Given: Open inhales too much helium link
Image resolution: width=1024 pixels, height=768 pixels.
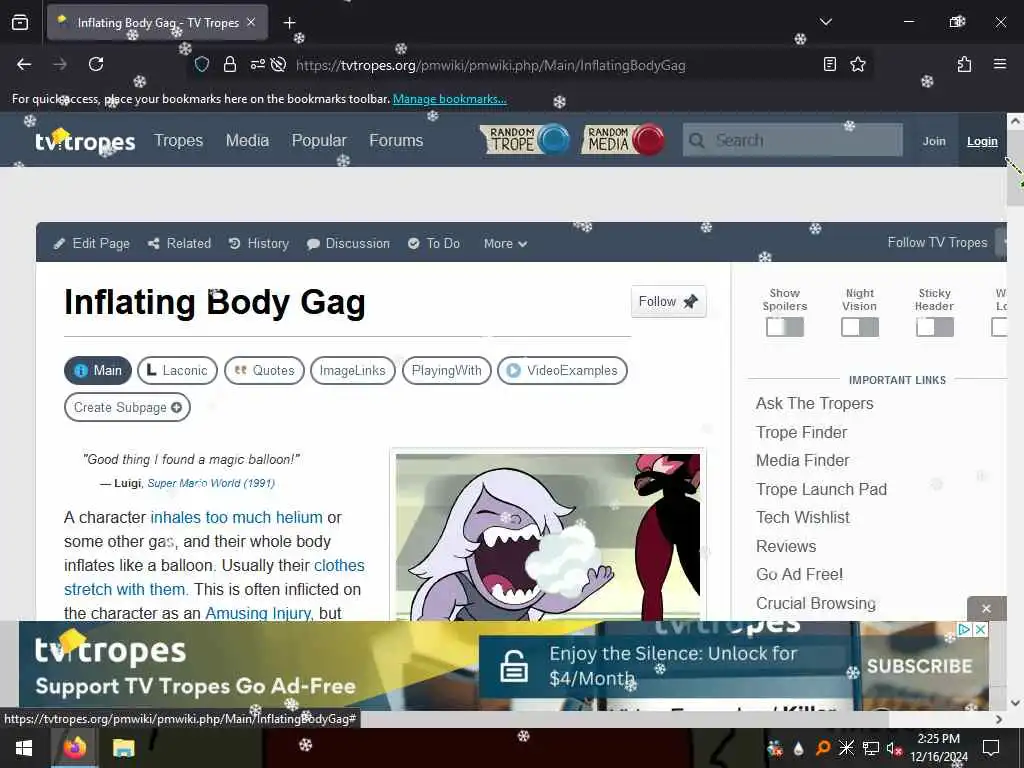Looking at the screenshot, I should (236, 517).
